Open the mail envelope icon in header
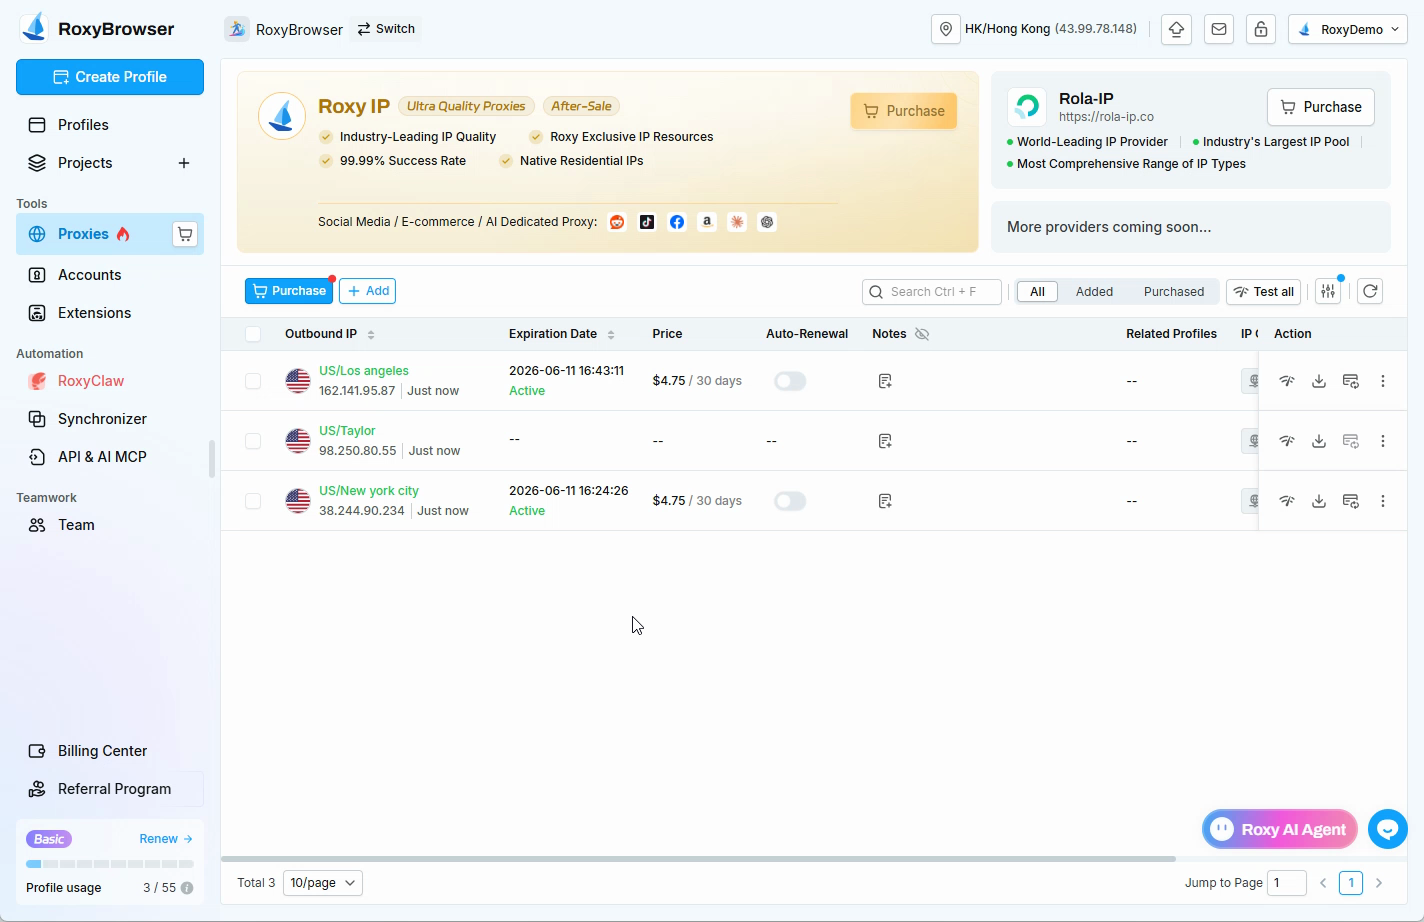Screen dimensions: 1424x922 [1219, 29]
